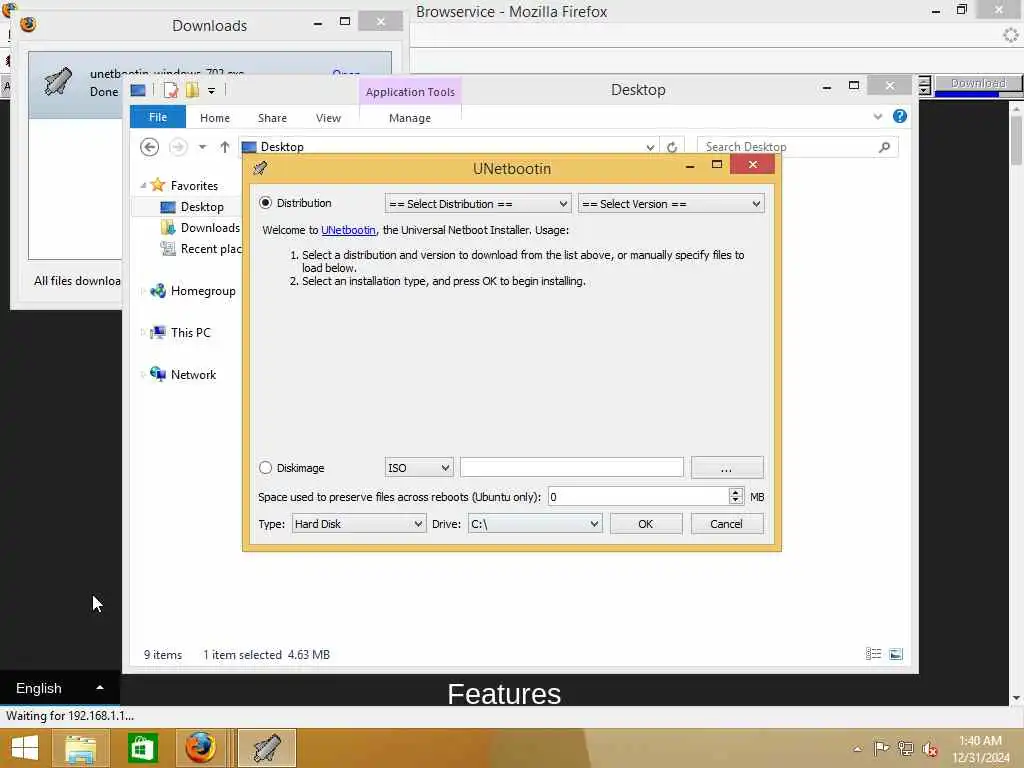This screenshot has width=1024, height=768.
Task: Switch to the Manage ribbon tab
Action: [410, 118]
